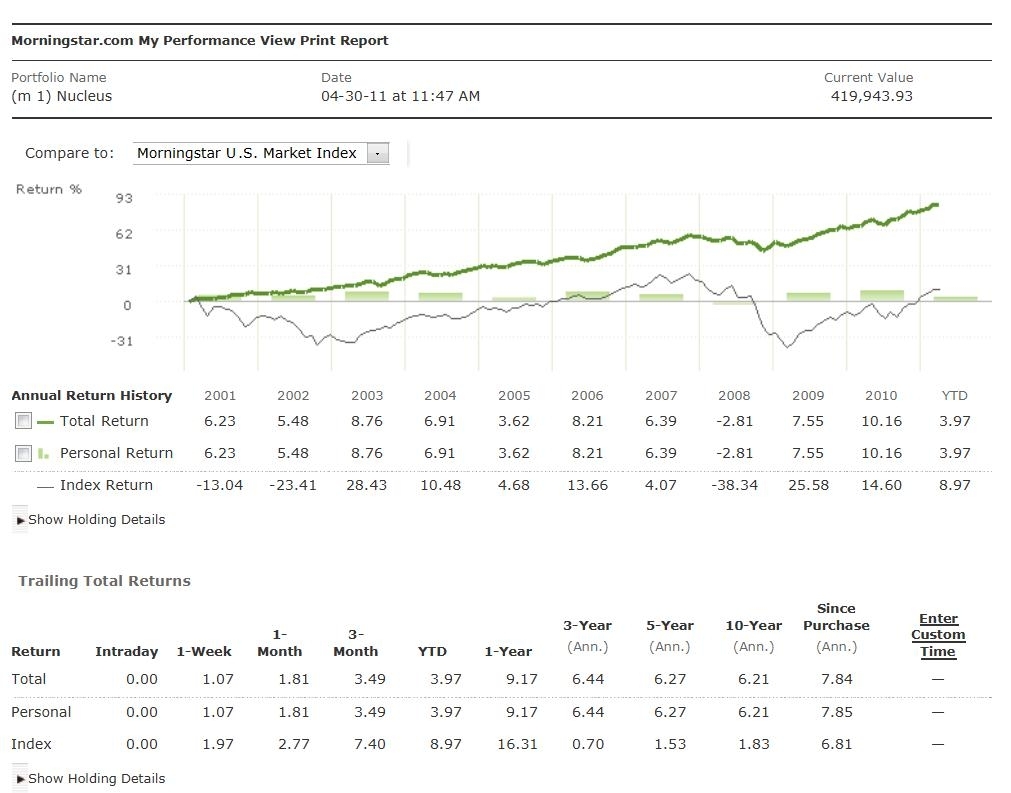Click the Current Value figure 419,943.93
The image size is (1011, 793).
click(872, 96)
